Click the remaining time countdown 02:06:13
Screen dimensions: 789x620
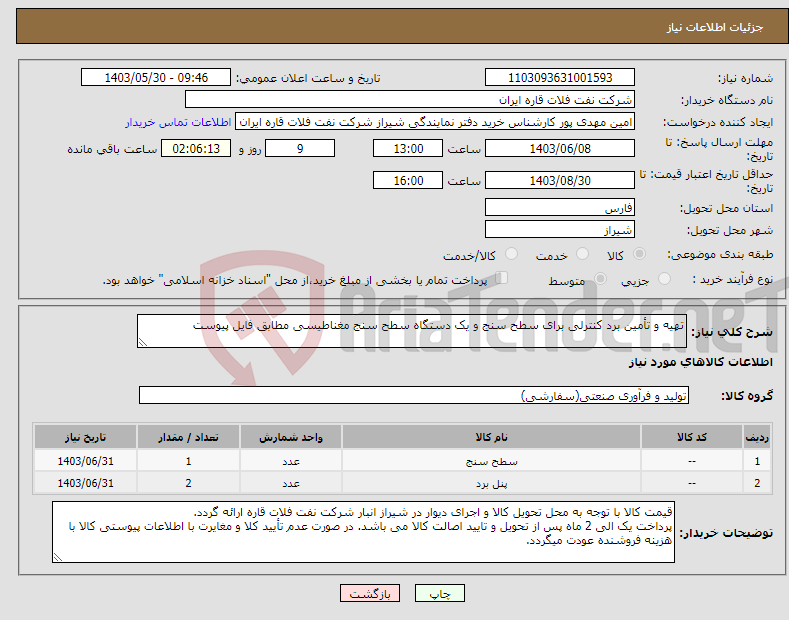196,148
